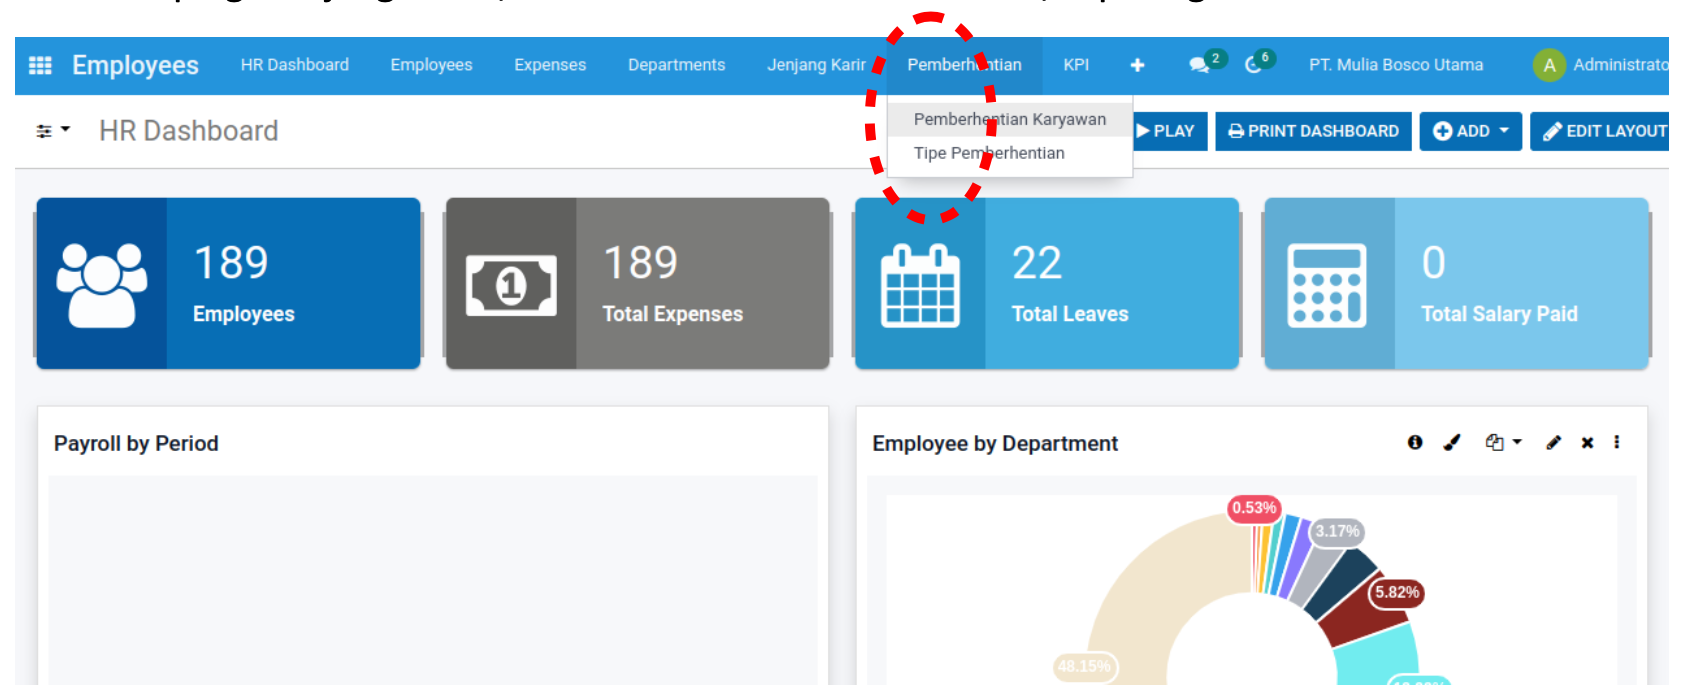
Task: Click info icon on Employee by Department chart
Action: pos(1415,442)
